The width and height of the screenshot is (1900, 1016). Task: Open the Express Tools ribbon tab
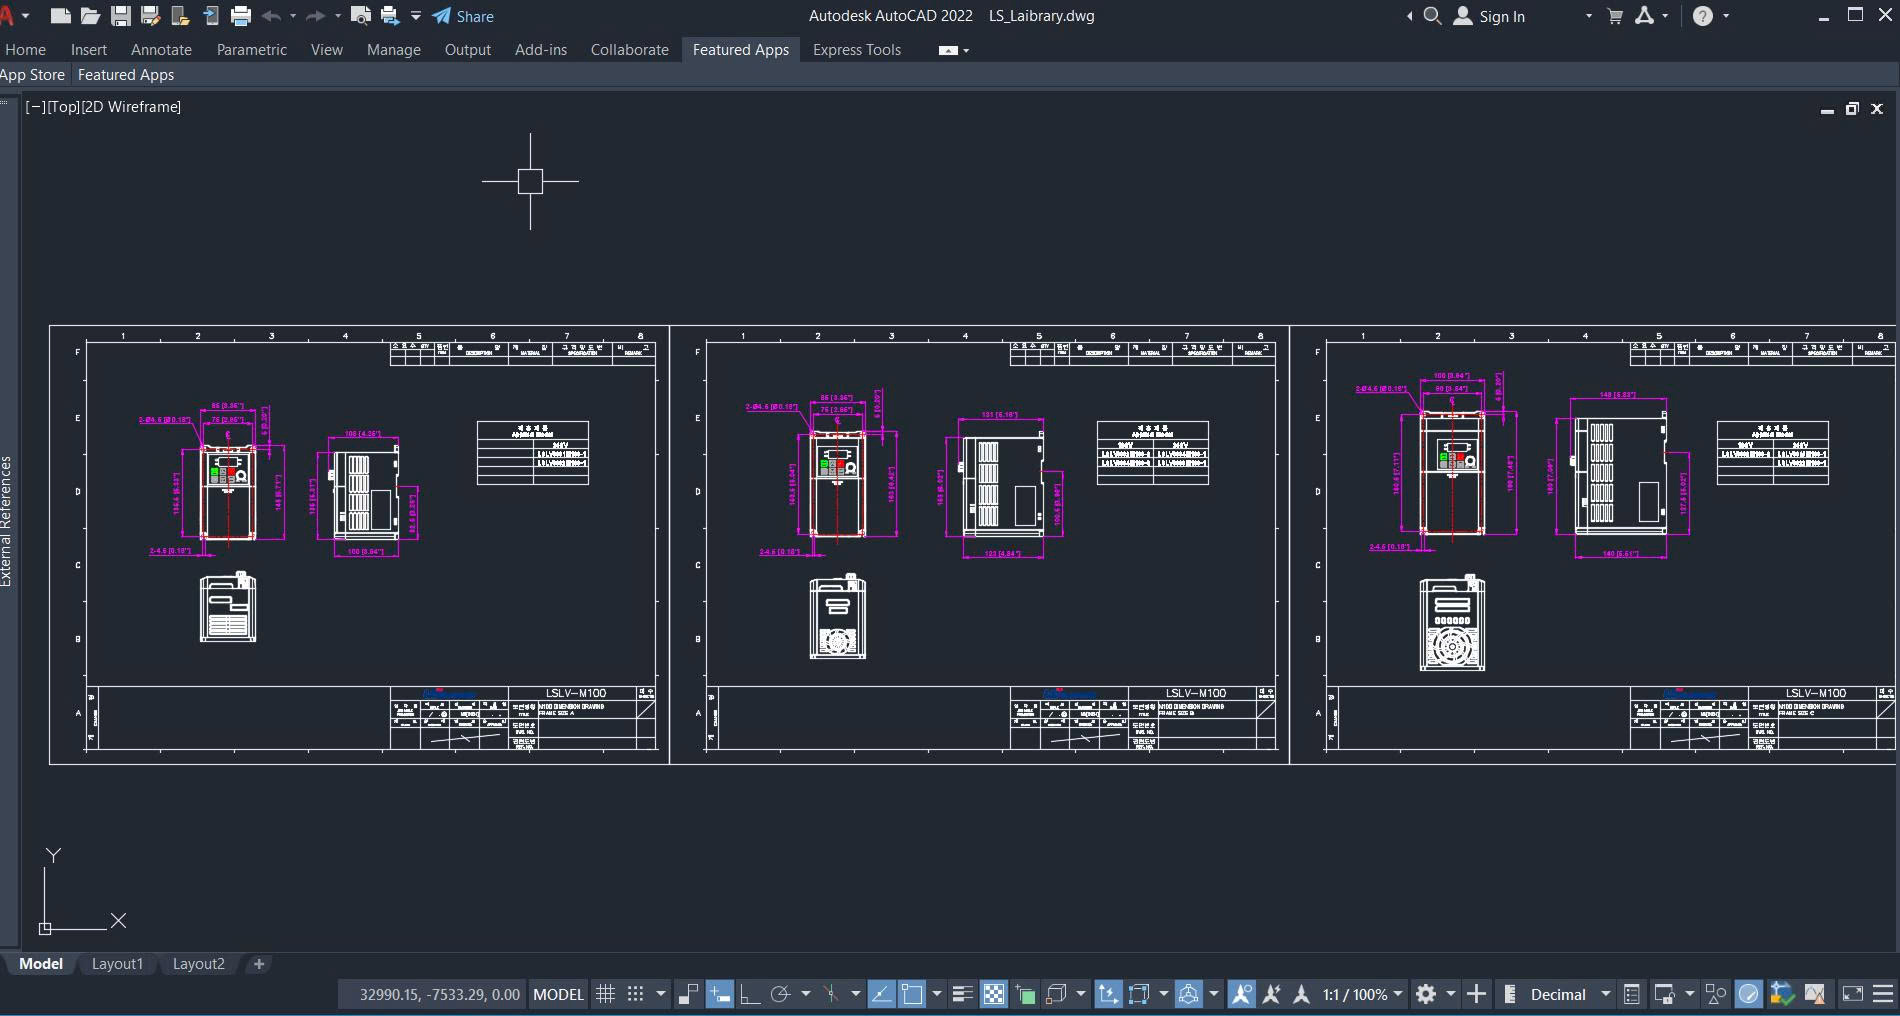point(857,50)
